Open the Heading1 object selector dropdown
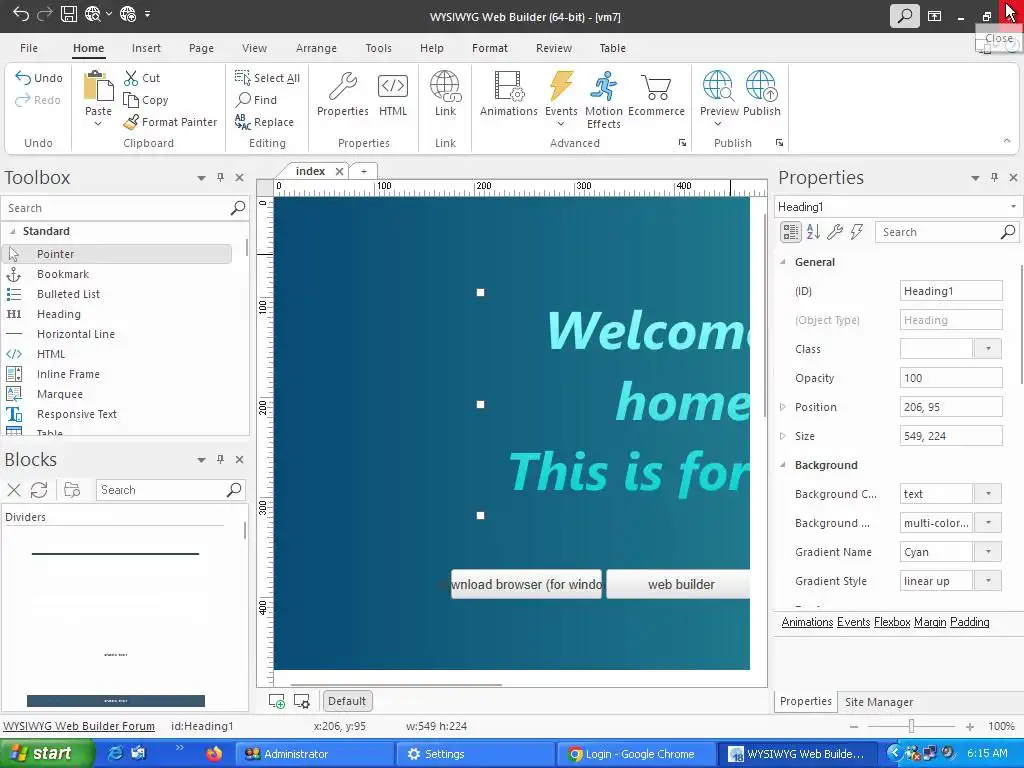This screenshot has width=1024, height=768. click(1013, 207)
